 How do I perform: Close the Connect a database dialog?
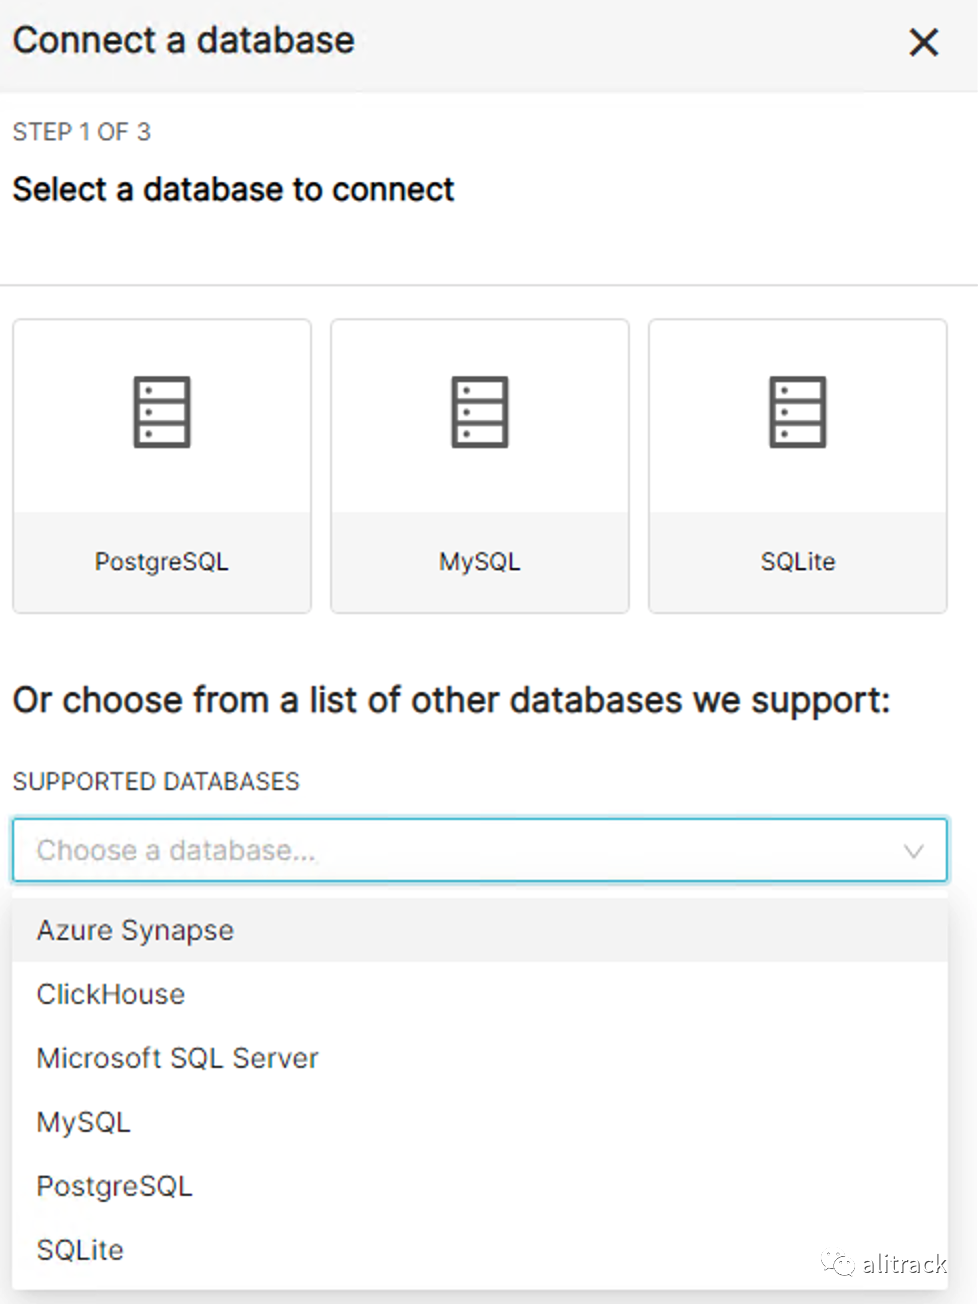(x=923, y=42)
